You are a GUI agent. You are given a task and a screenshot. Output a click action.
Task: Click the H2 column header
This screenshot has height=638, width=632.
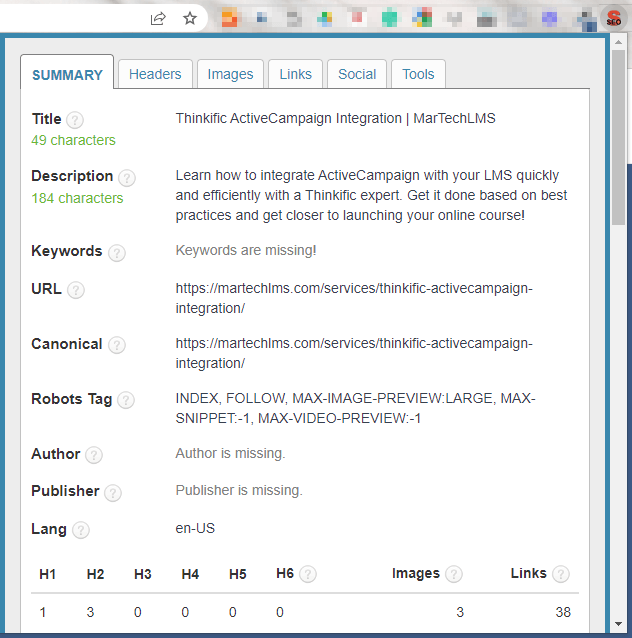(x=95, y=574)
